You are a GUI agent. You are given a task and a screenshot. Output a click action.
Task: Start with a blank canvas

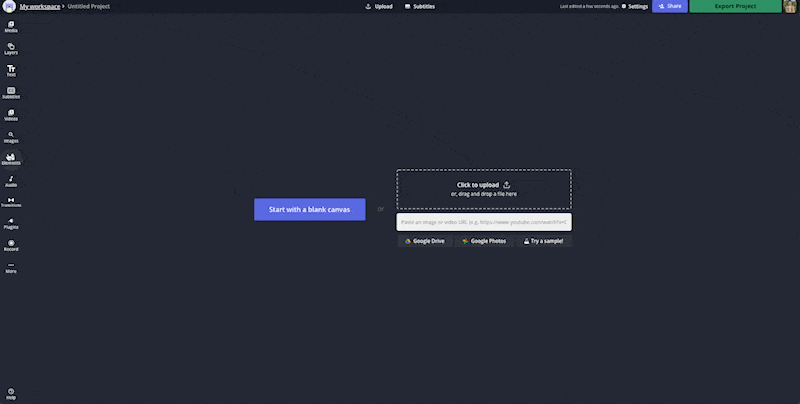click(309, 209)
